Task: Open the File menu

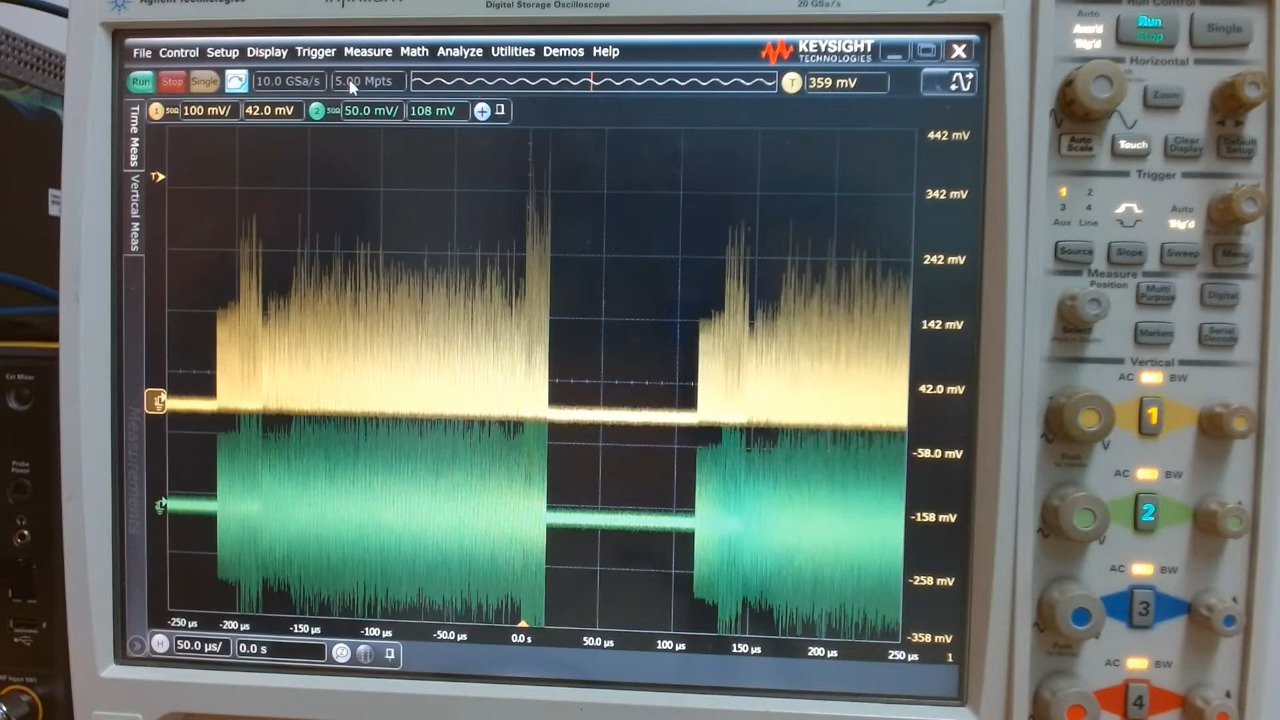Action: point(142,52)
